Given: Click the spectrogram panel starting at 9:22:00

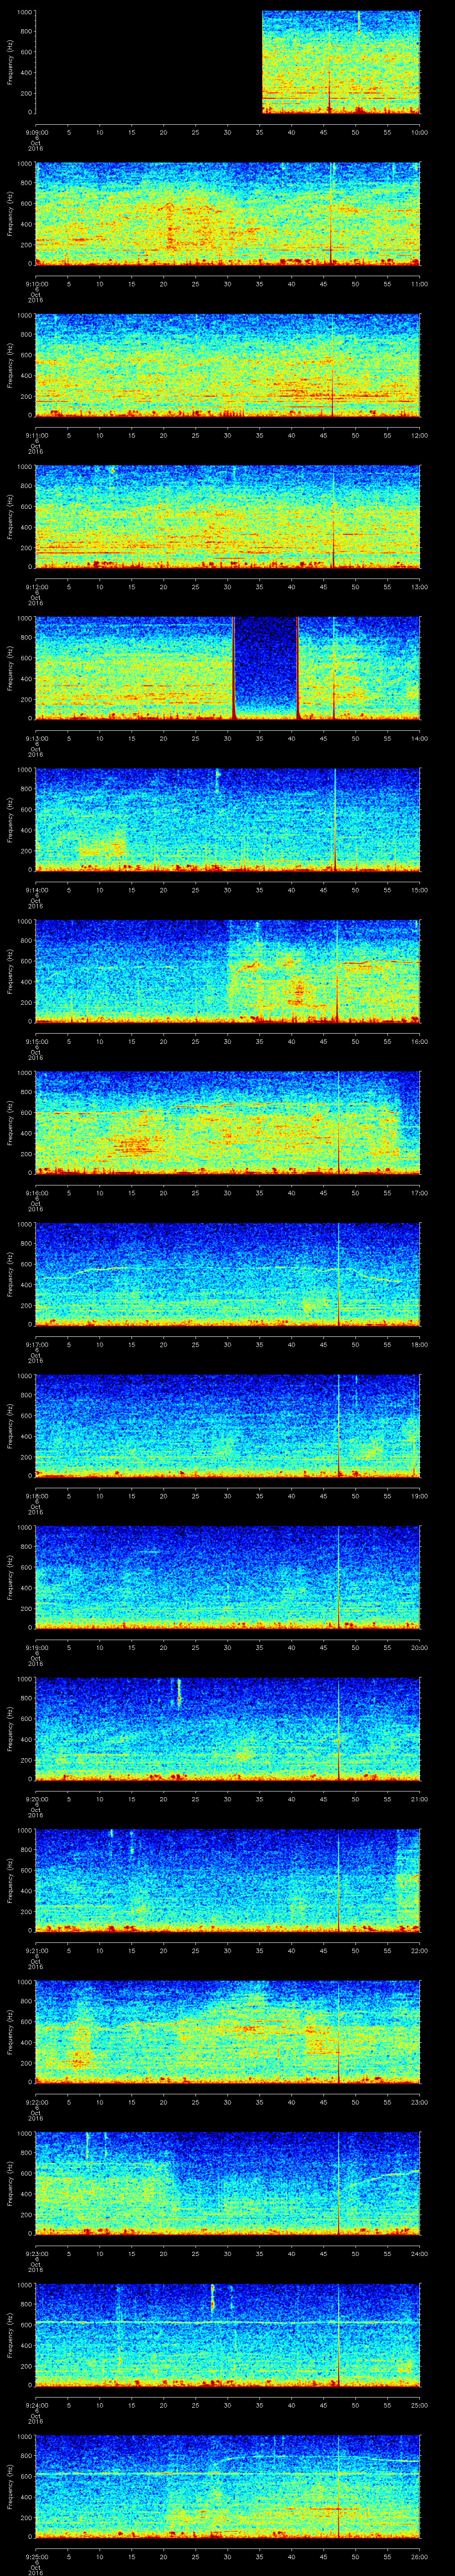Looking at the screenshot, I should click(x=228, y=2033).
